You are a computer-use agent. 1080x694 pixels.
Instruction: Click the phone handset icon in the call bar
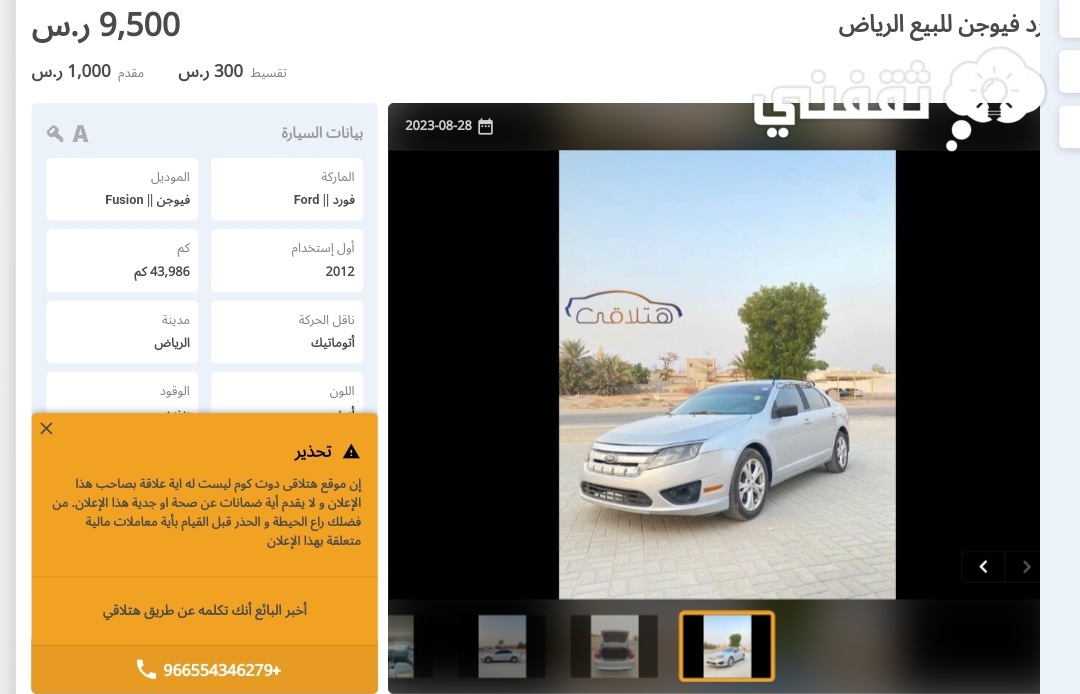pos(146,669)
